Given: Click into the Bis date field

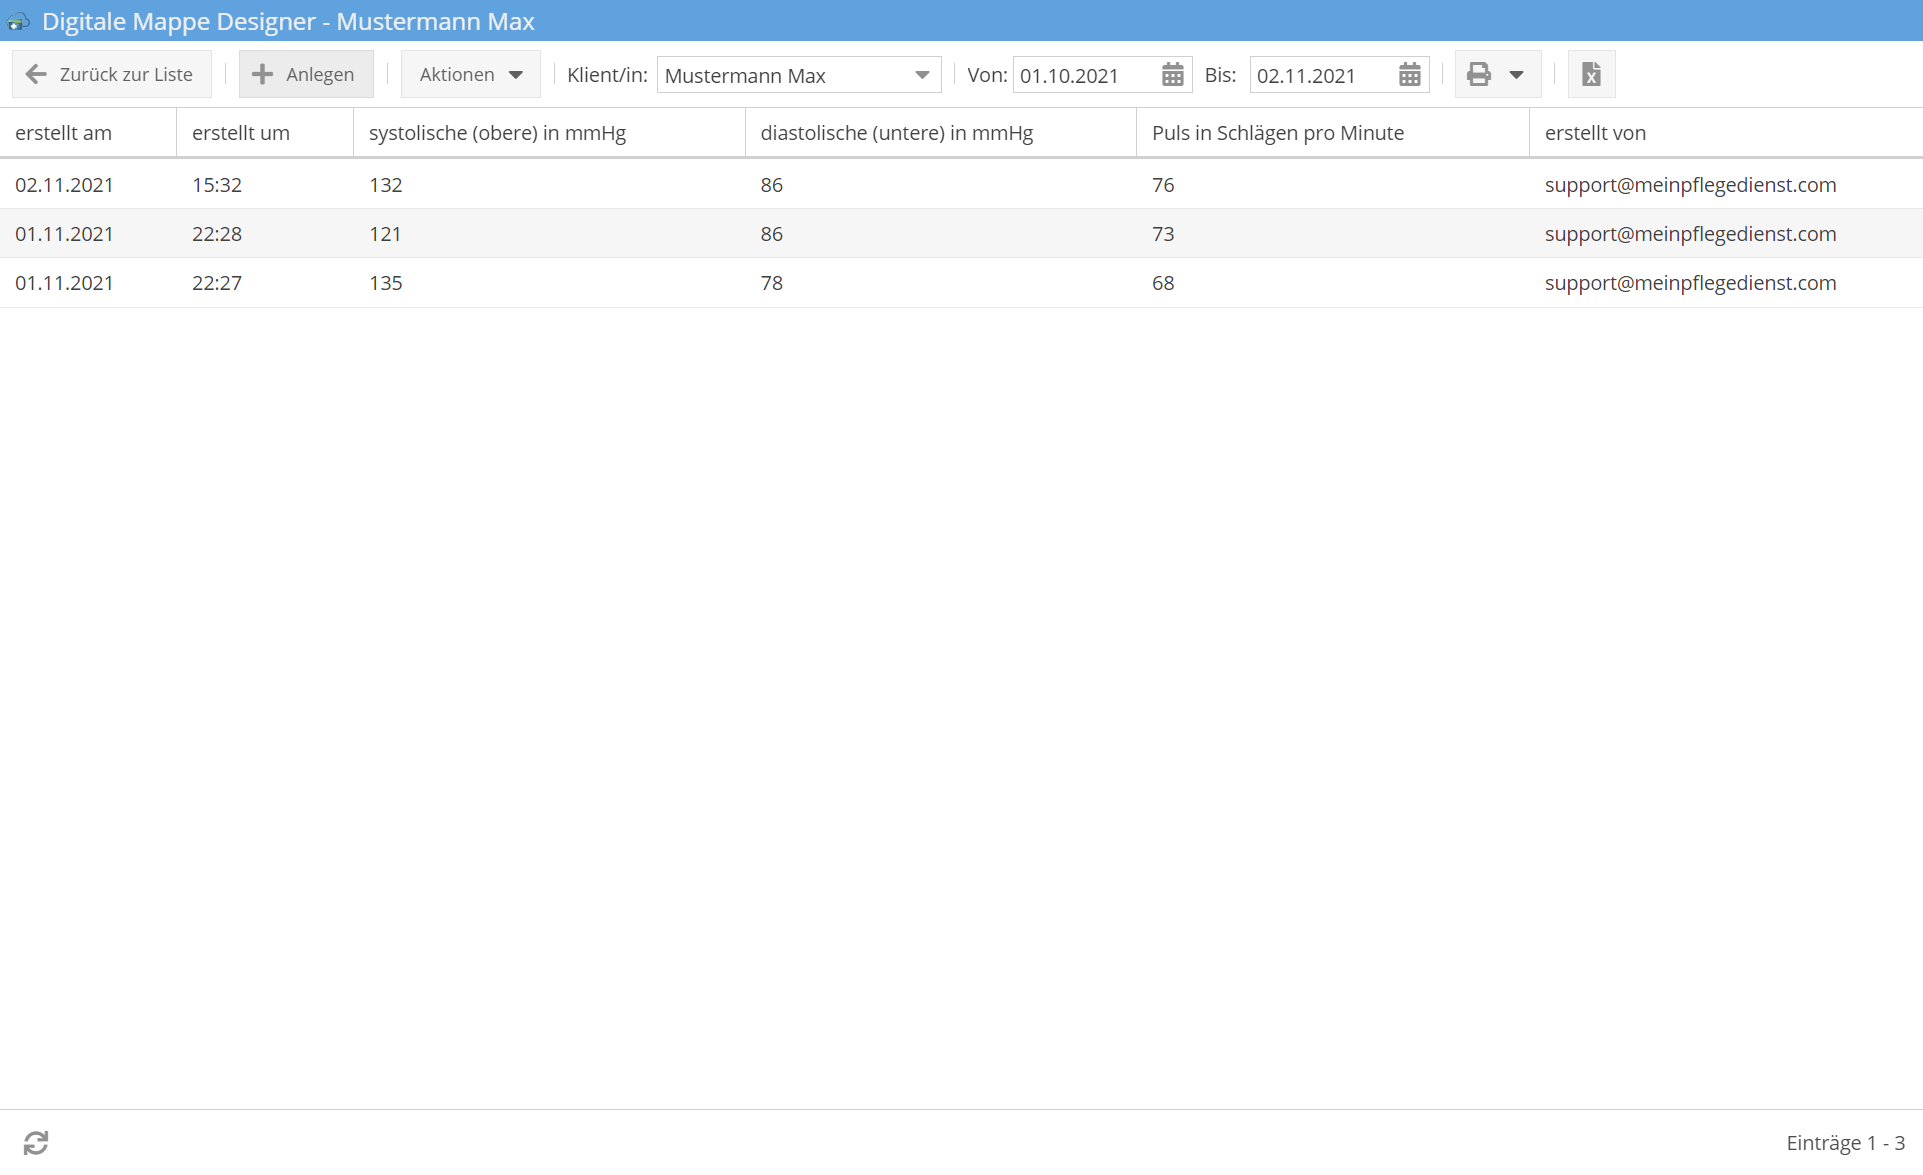Looking at the screenshot, I should point(1320,75).
